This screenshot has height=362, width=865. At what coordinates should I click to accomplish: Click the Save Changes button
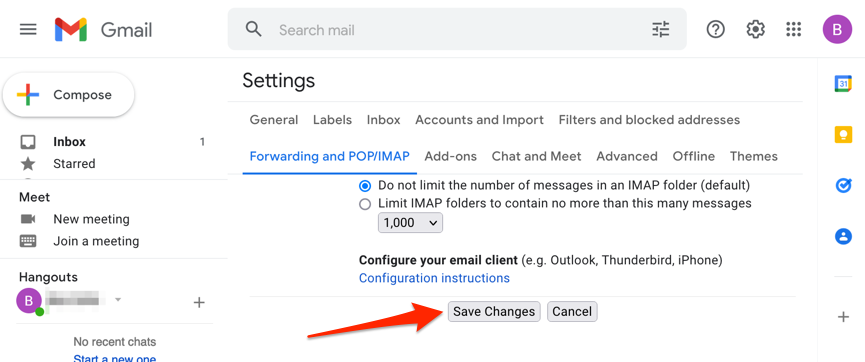click(x=494, y=312)
